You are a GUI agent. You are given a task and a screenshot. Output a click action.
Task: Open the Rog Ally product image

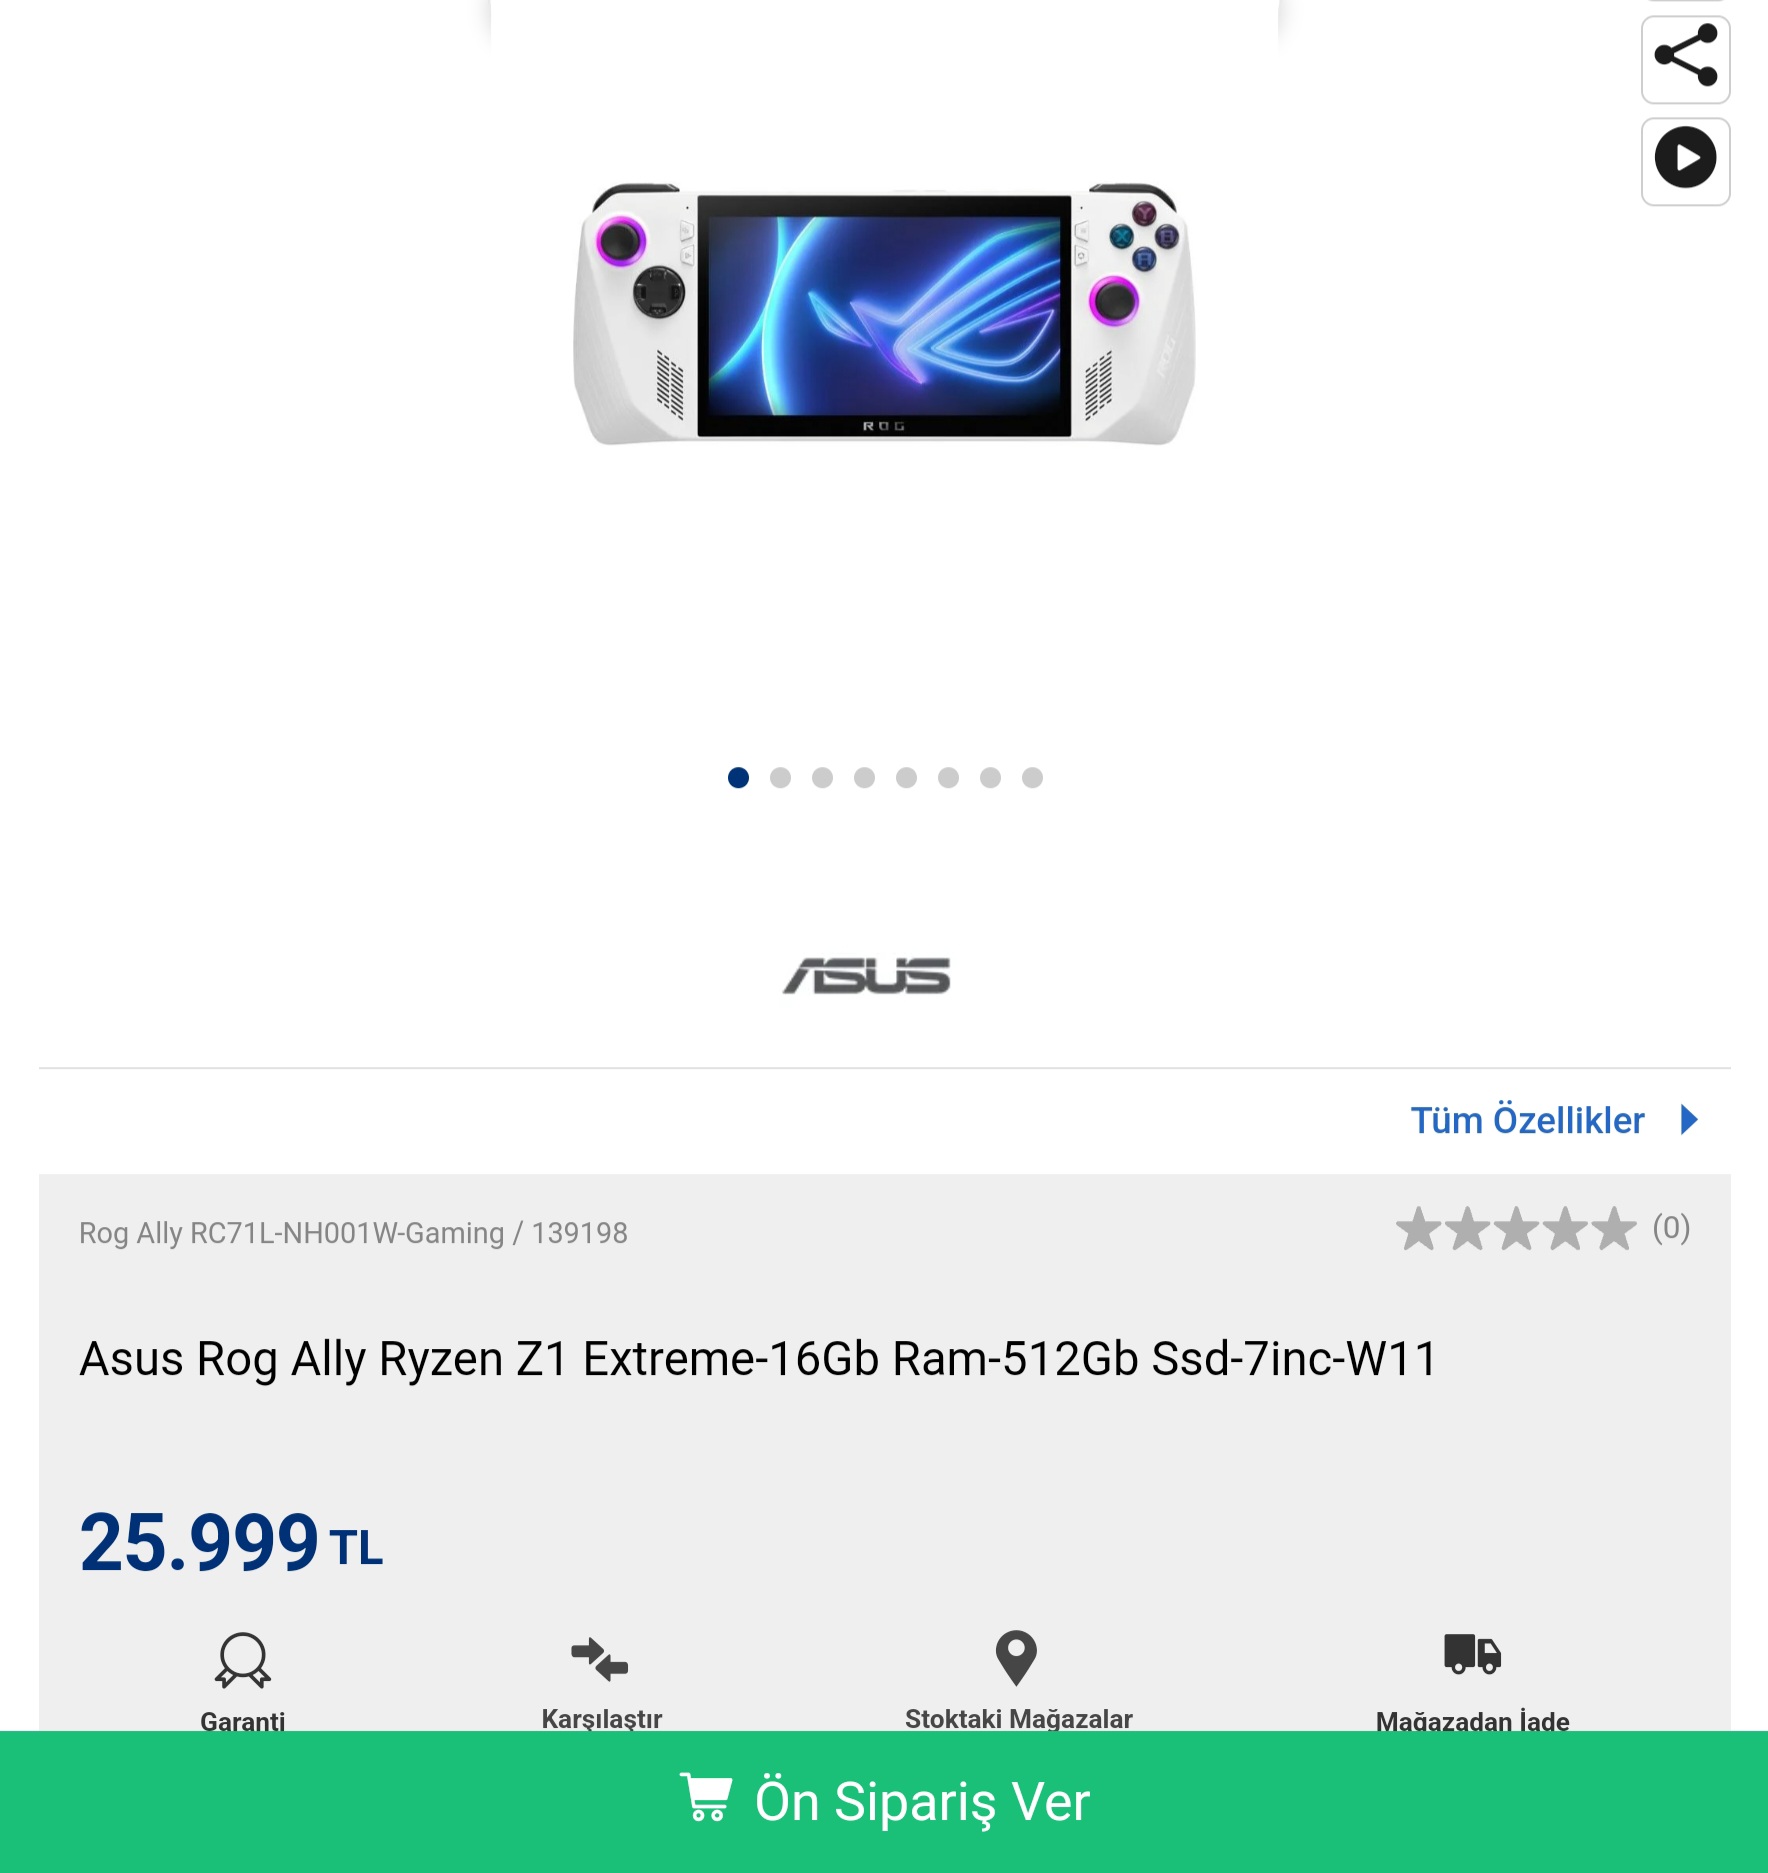point(884,314)
